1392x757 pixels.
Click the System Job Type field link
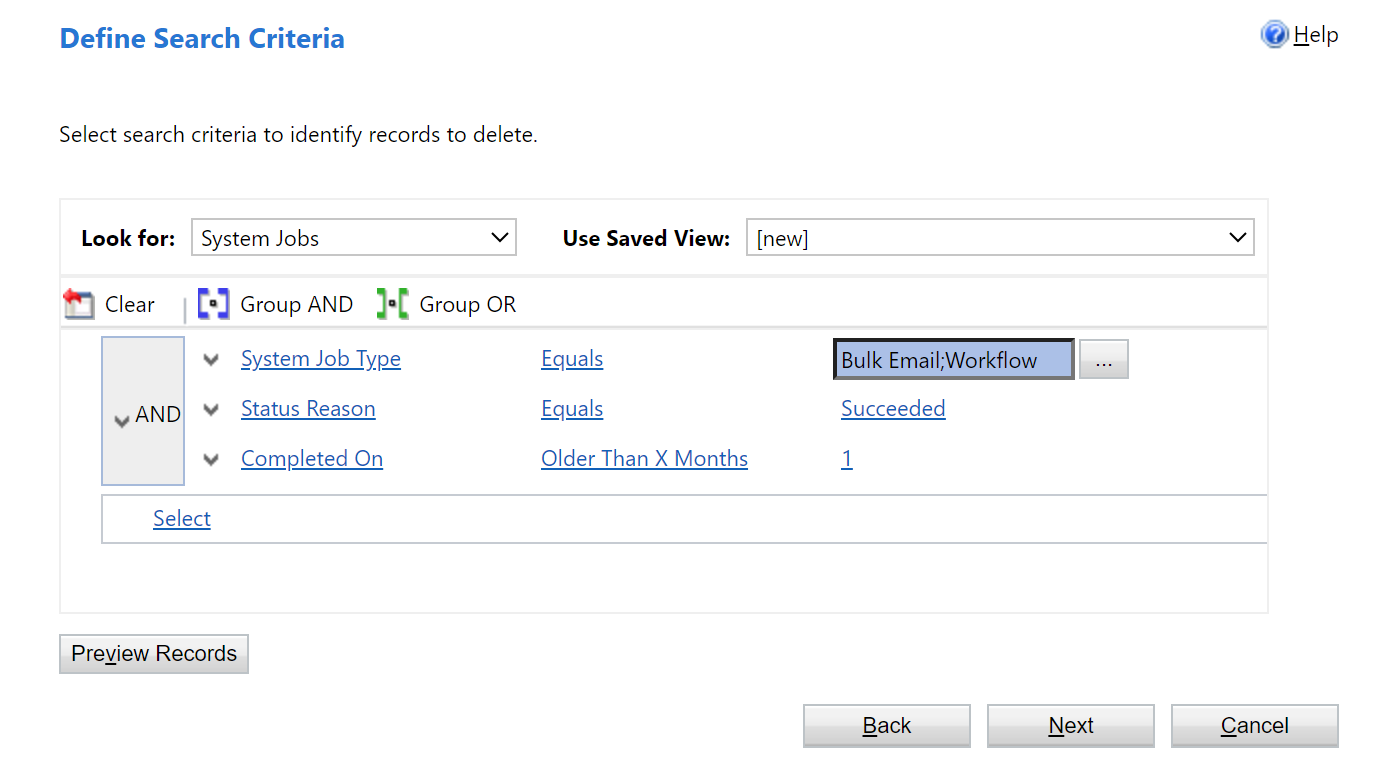tap(320, 359)
